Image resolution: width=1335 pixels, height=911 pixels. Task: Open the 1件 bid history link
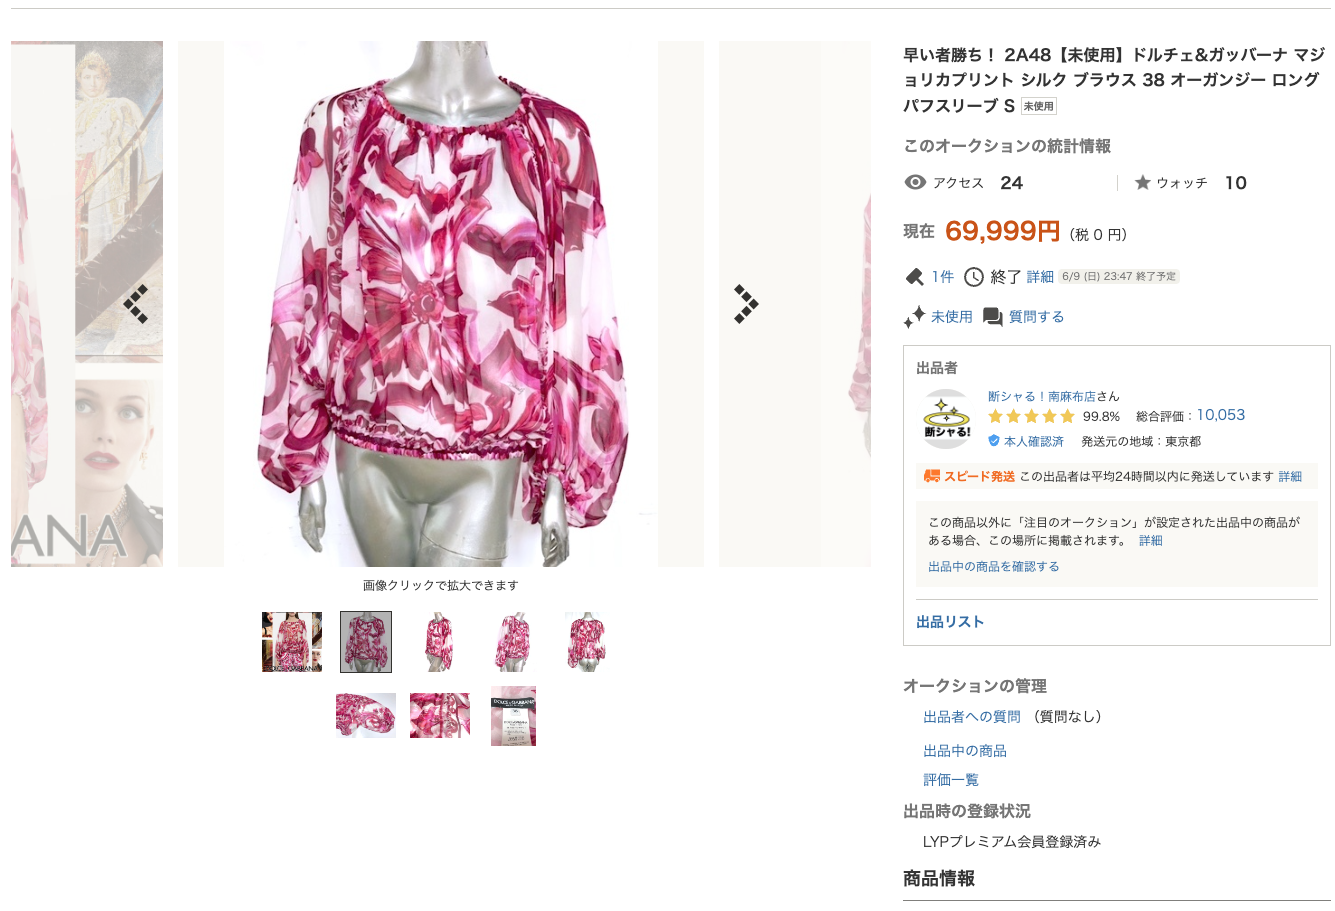click(x=943, y=277)
